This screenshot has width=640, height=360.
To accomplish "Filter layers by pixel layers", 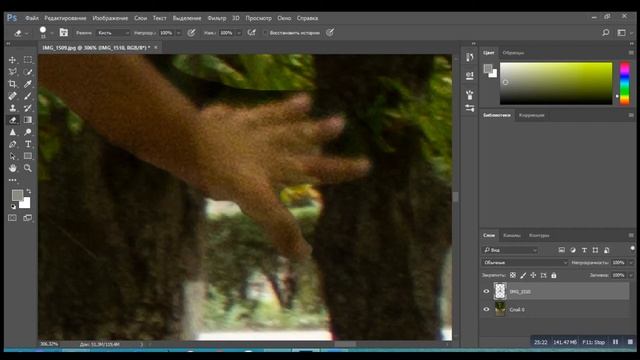I will tap(562, 250).
